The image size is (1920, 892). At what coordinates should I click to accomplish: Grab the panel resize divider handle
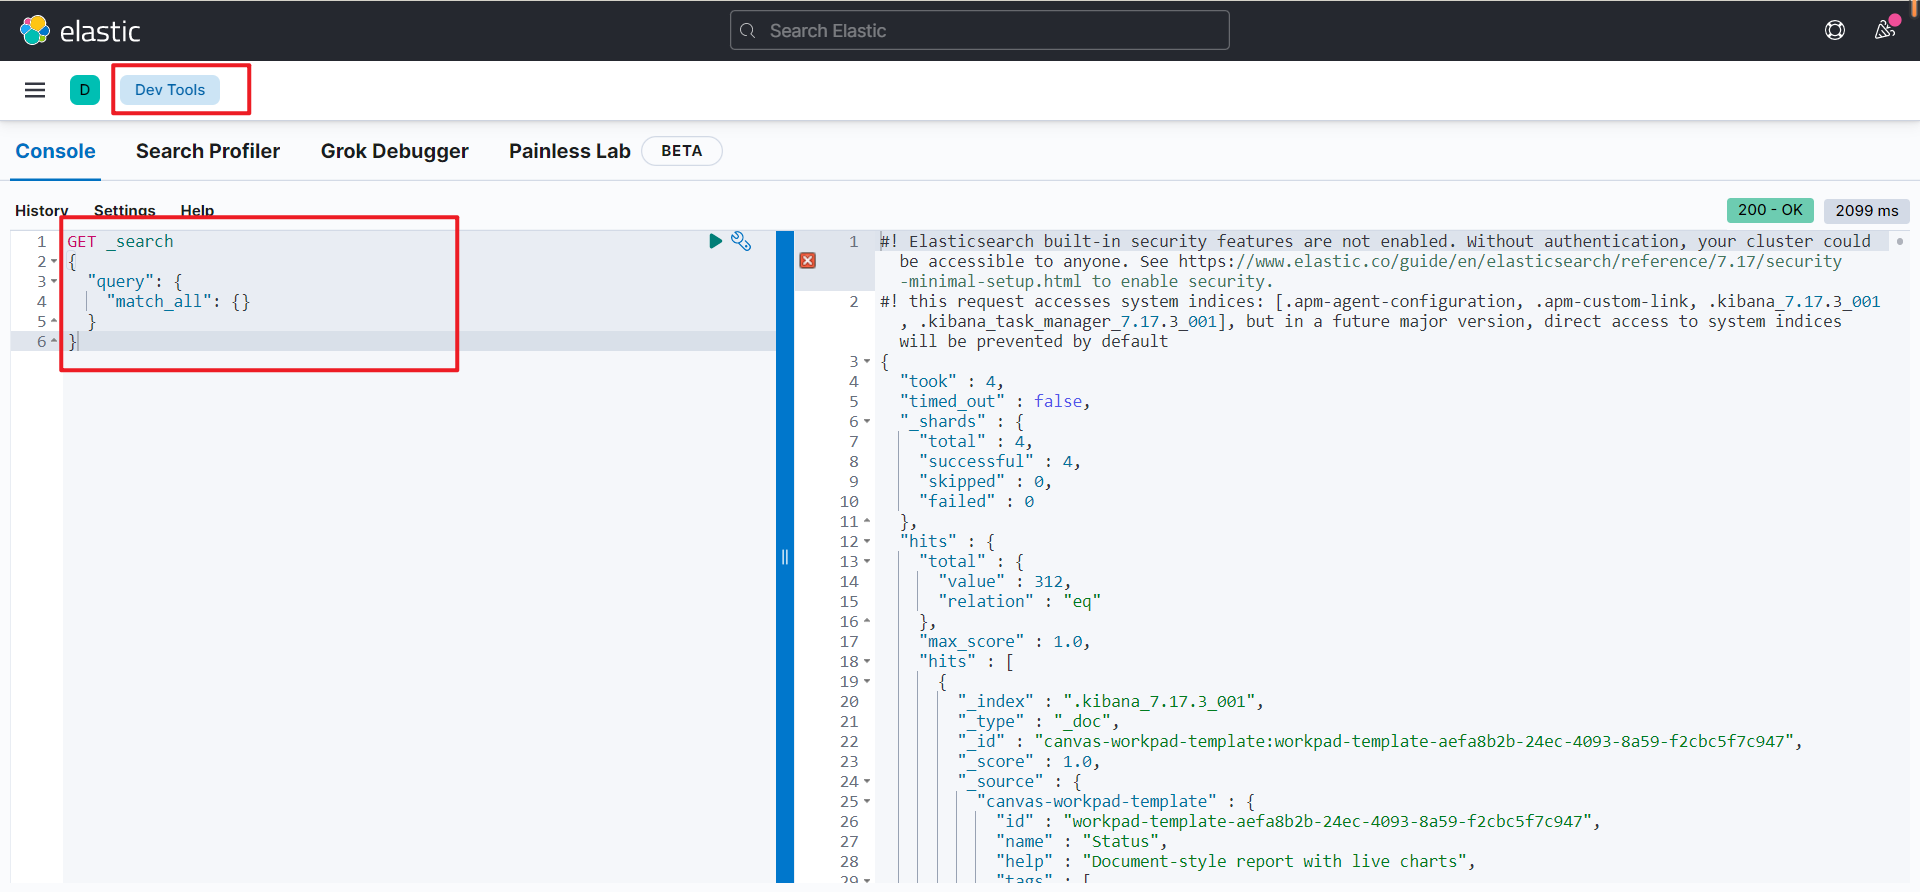tap(785, 557)
